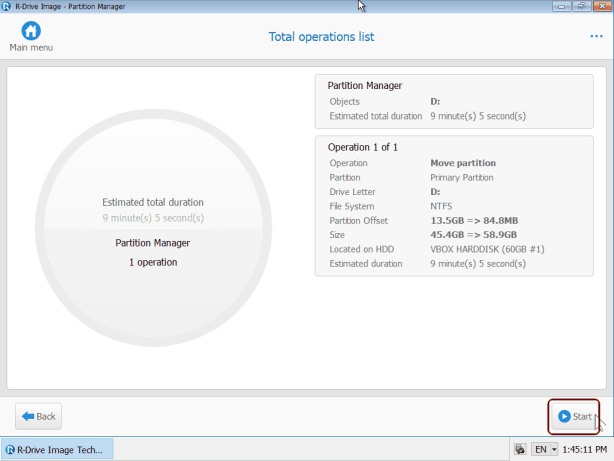Screen dimensions: 614x461
Task: Click Estimated total duration label in circle
Action: tap(153, 202)
